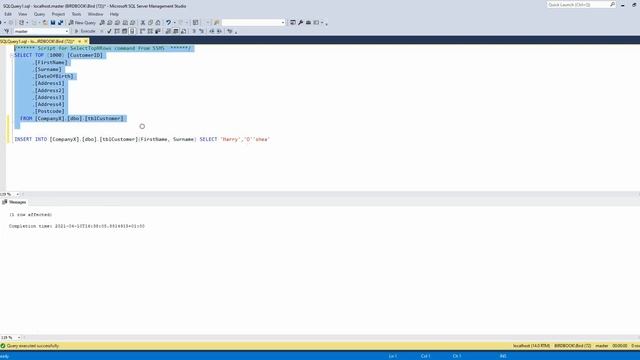The image size is (640, 360).
Task: Parse the query using the checkmark icon
Action: 109,31
